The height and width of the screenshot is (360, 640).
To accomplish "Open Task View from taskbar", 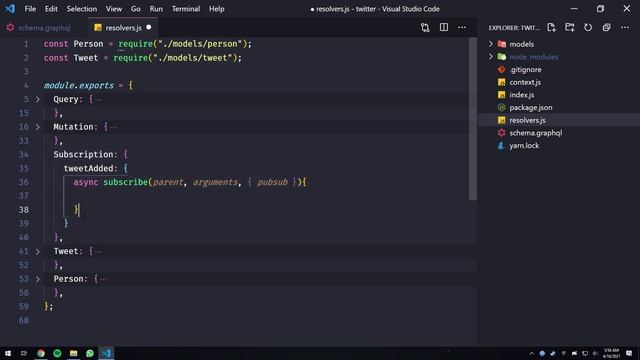I will click(x=24, y=353).
